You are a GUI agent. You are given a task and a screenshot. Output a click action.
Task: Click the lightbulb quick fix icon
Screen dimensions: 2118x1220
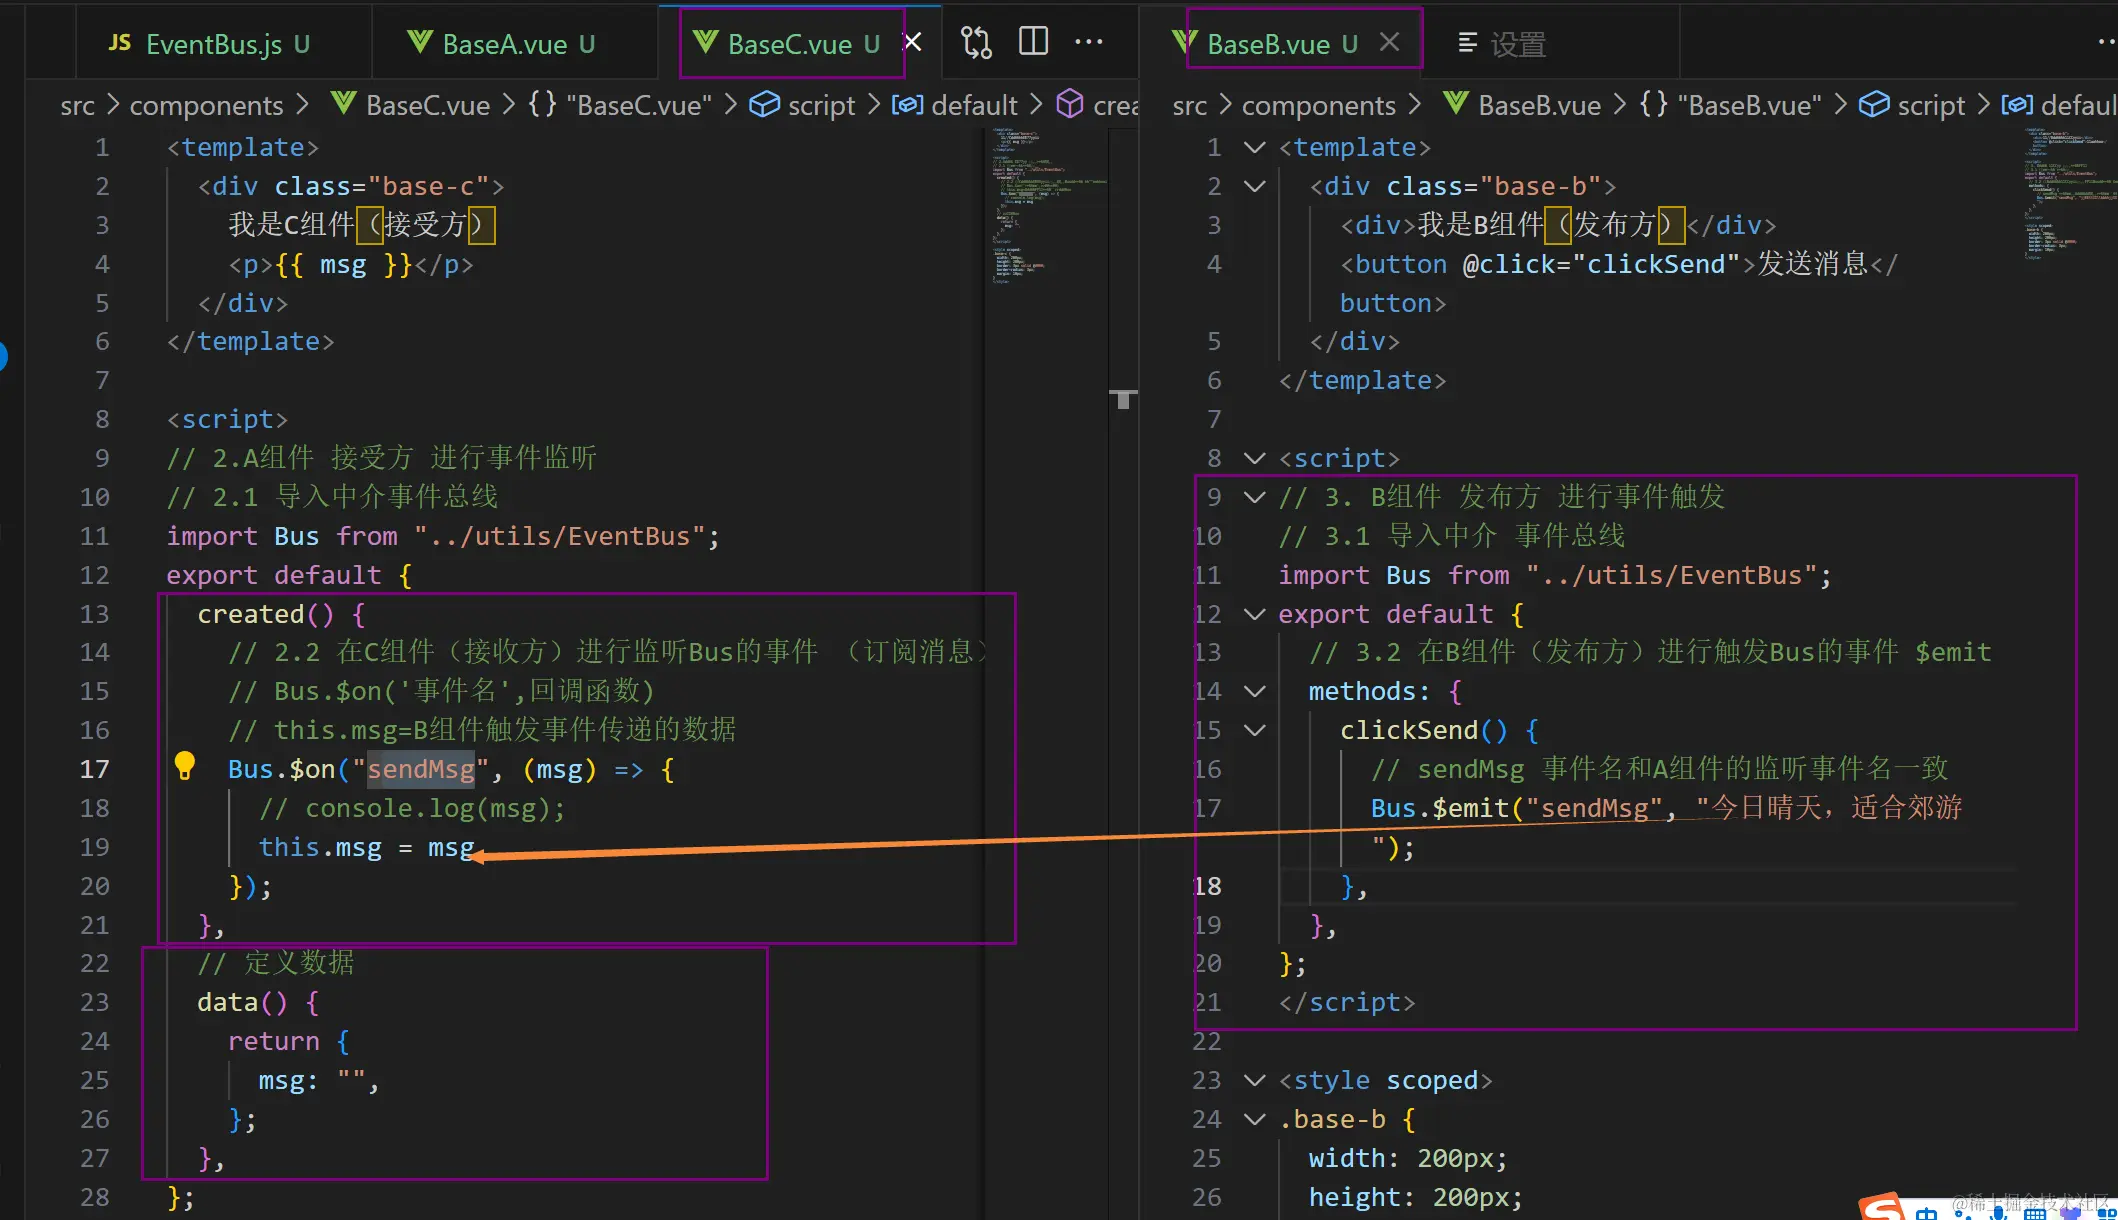(x=185, y=766)
